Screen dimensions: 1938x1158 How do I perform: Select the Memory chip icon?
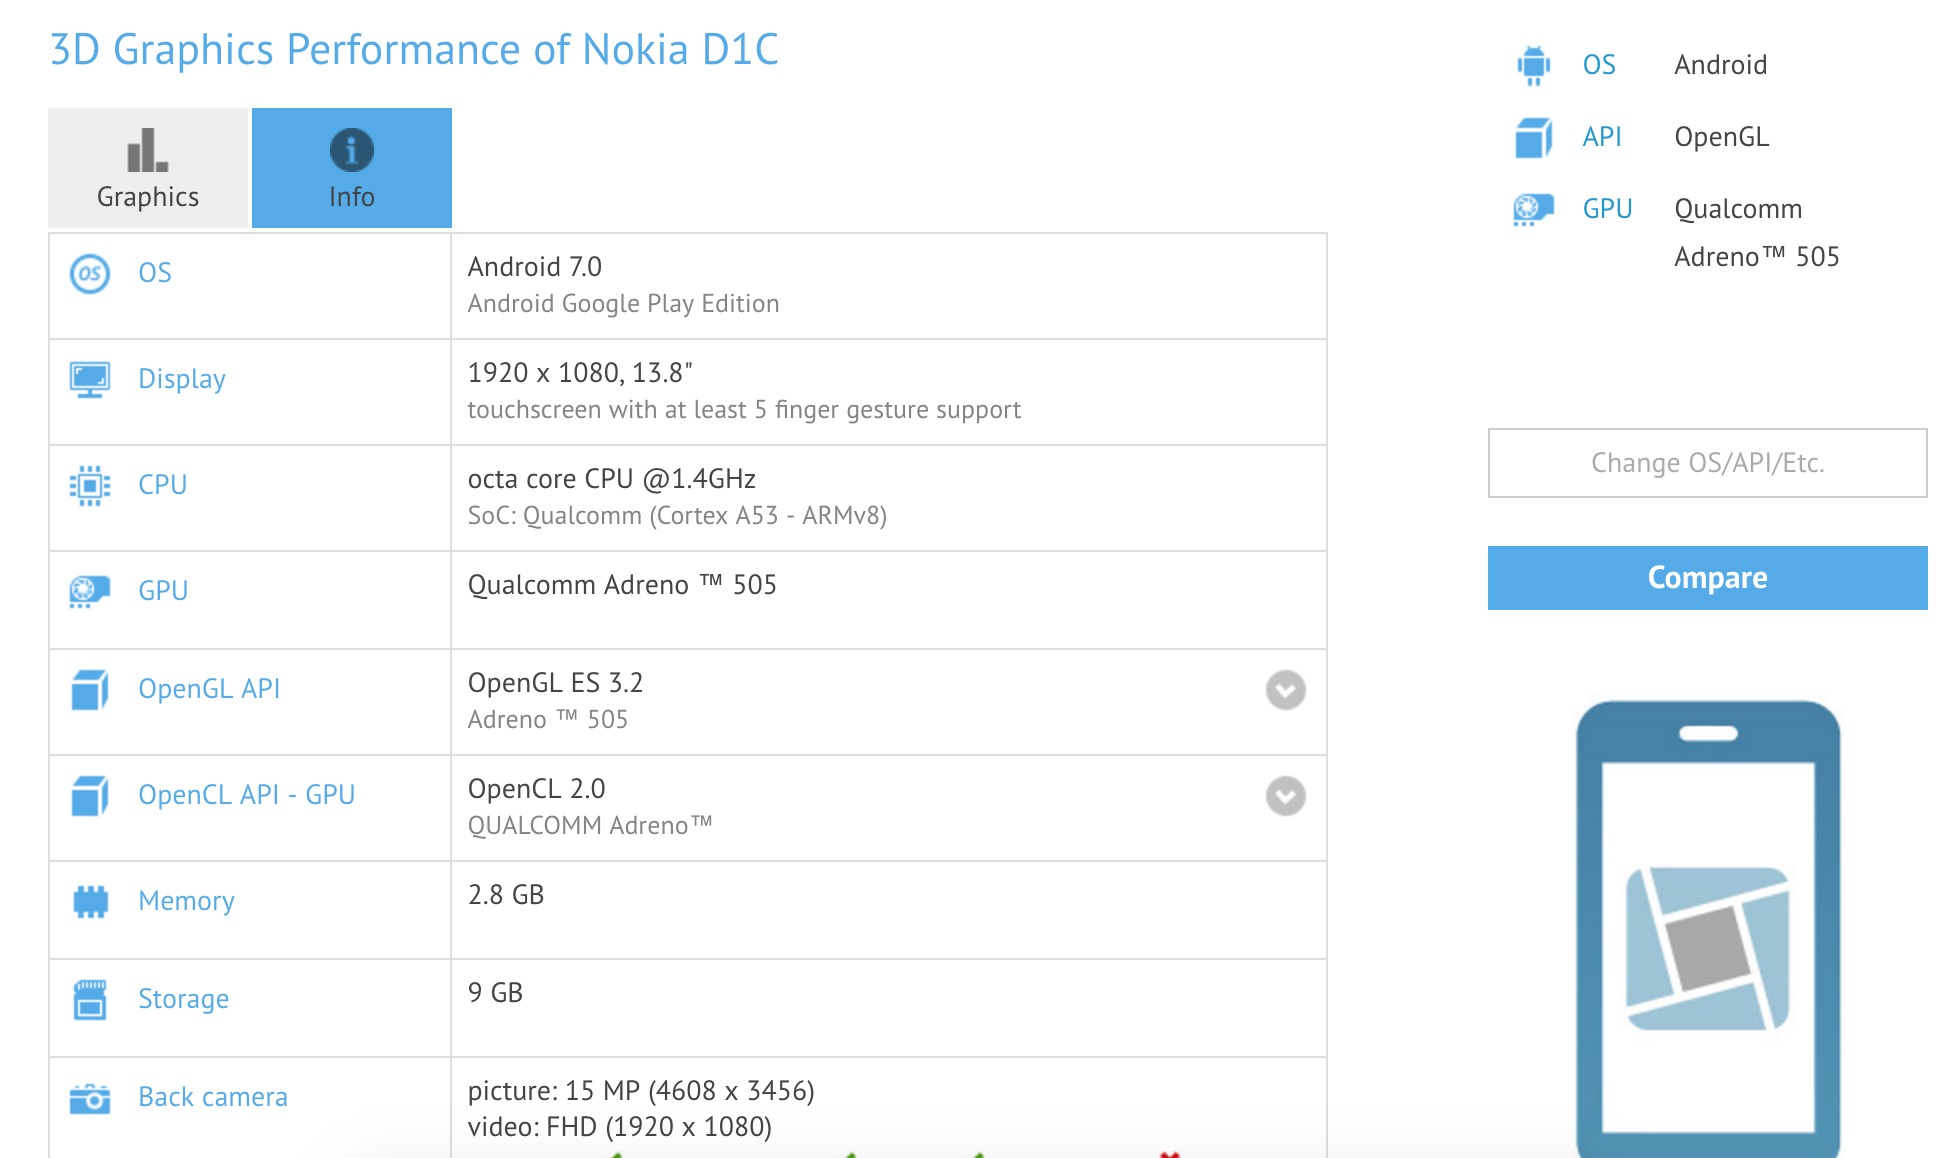91,900
